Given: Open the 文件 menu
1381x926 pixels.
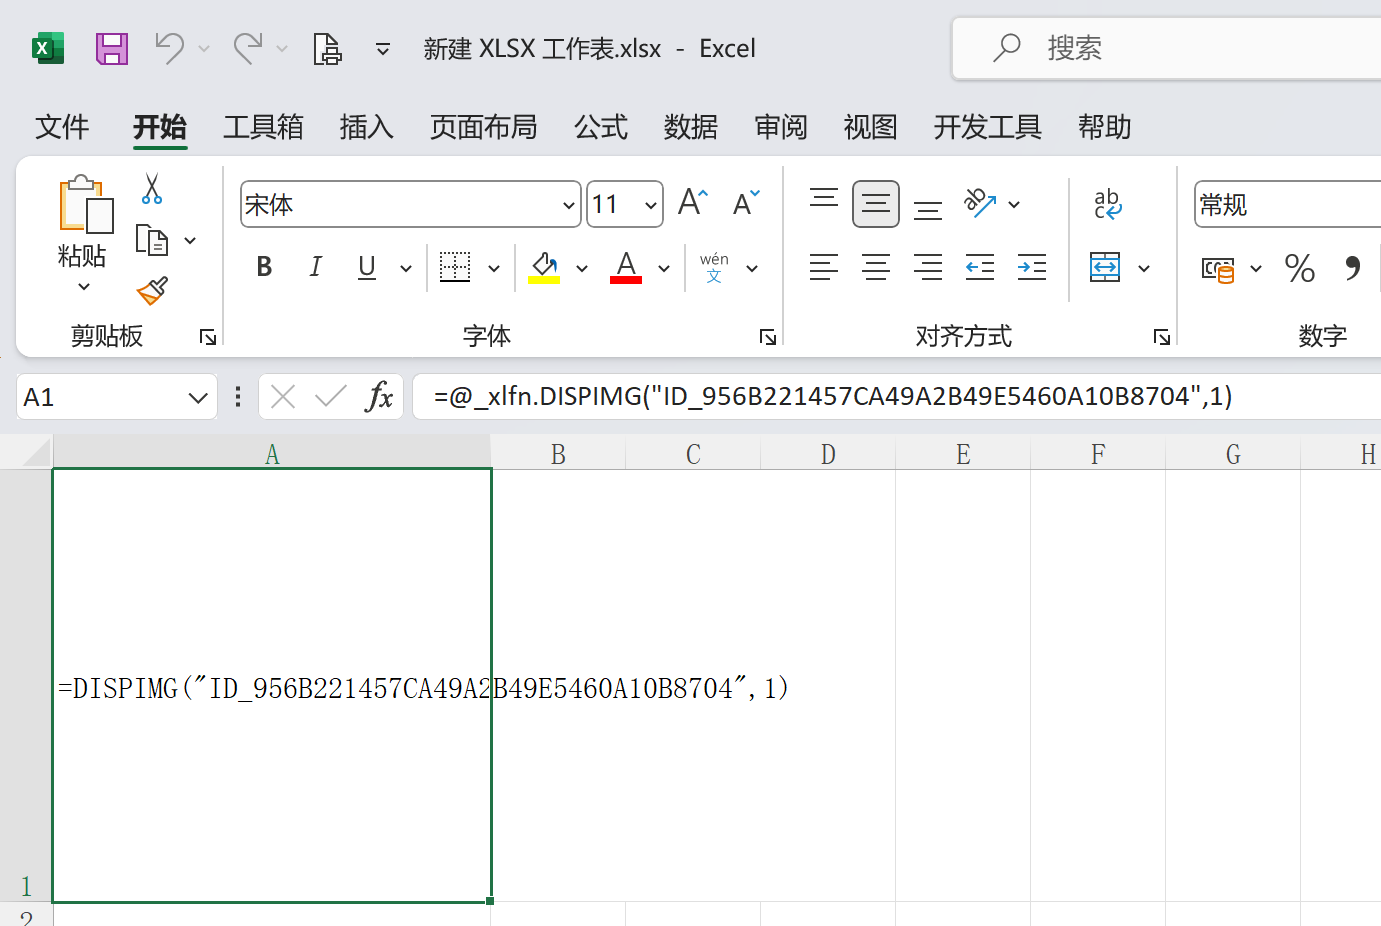Looking at the screenshot, I should pyautogui.click(x=62, y=127).
